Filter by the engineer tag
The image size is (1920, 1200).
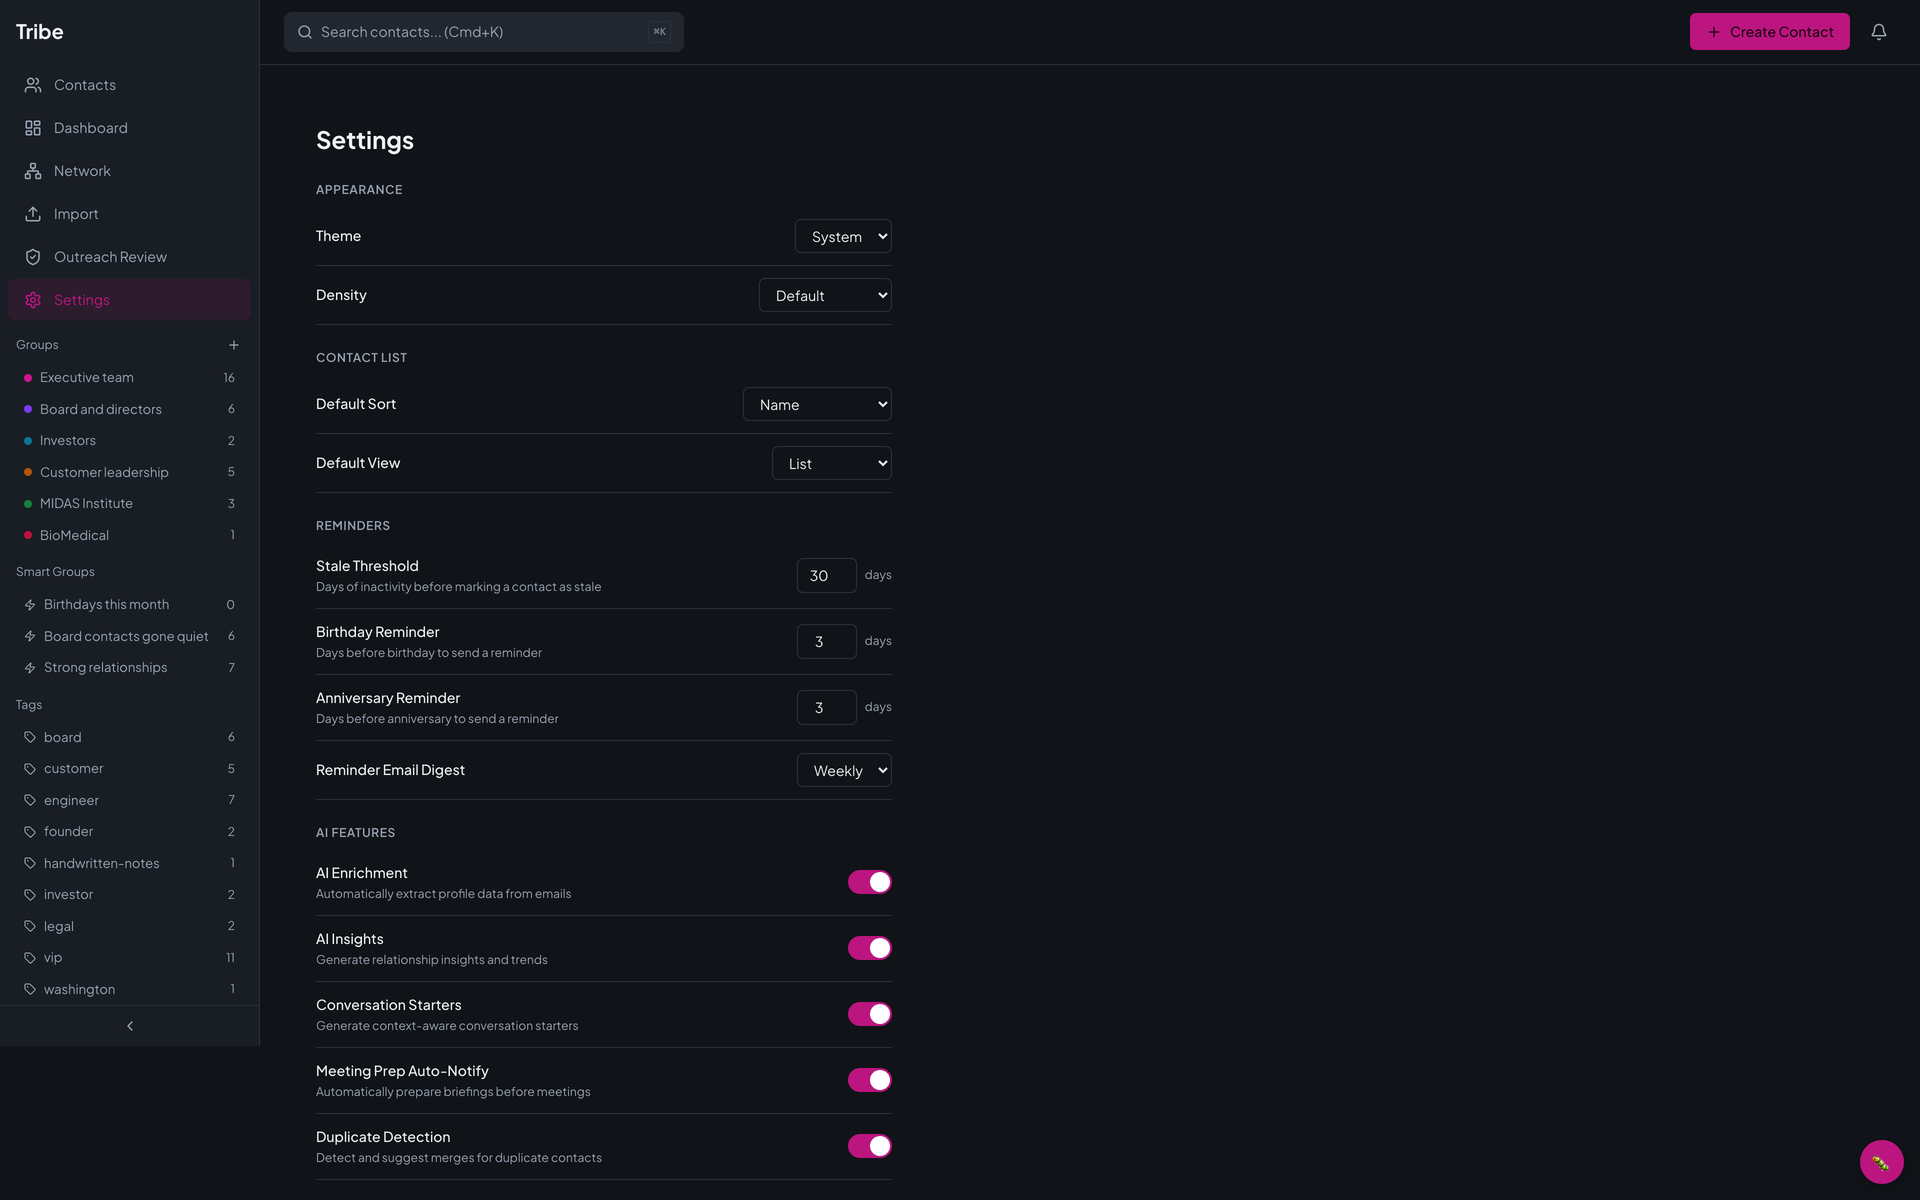(x=129, y=800)
